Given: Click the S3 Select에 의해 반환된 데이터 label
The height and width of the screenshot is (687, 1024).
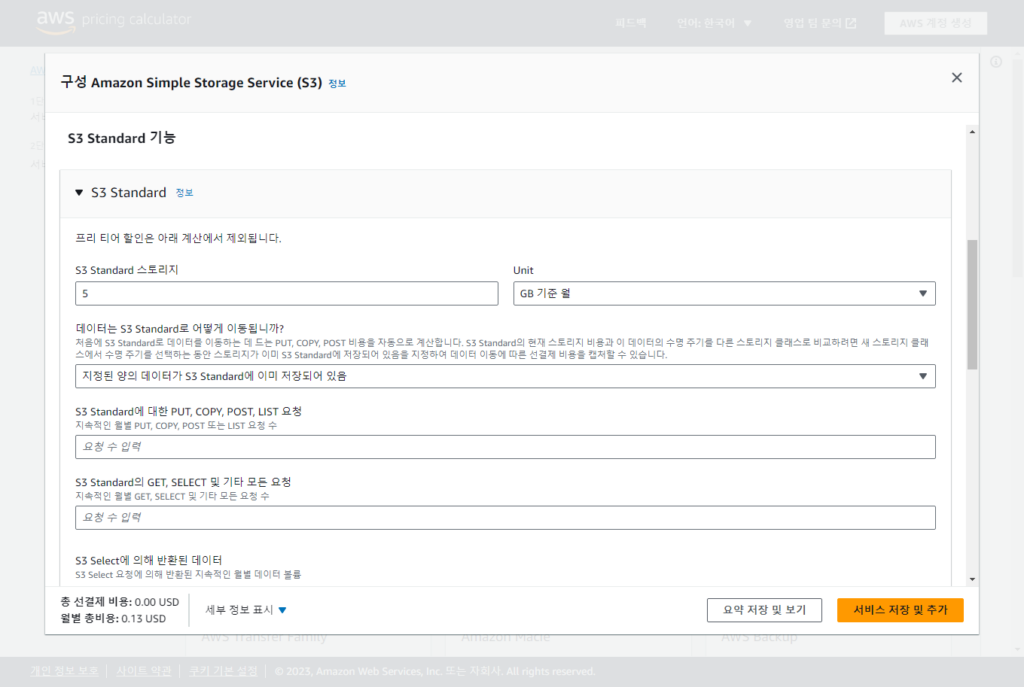Looking at the screenshot, I should tap(148, 560).
